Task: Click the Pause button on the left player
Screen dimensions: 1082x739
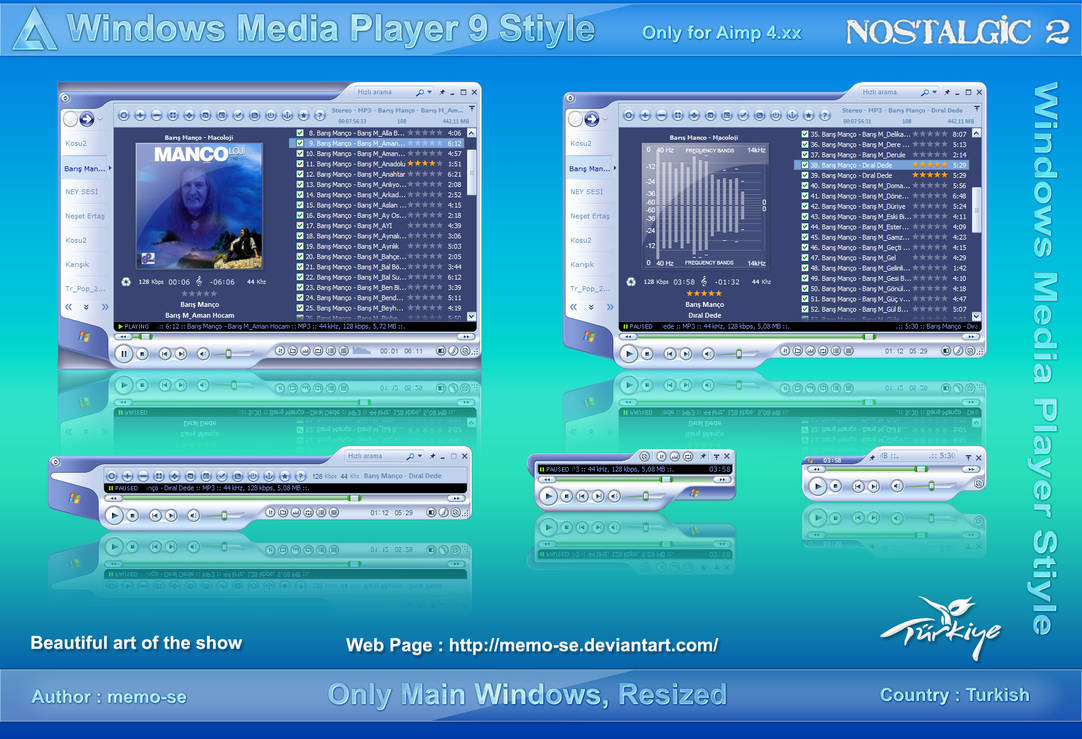Action: click(x=124, y=354)
